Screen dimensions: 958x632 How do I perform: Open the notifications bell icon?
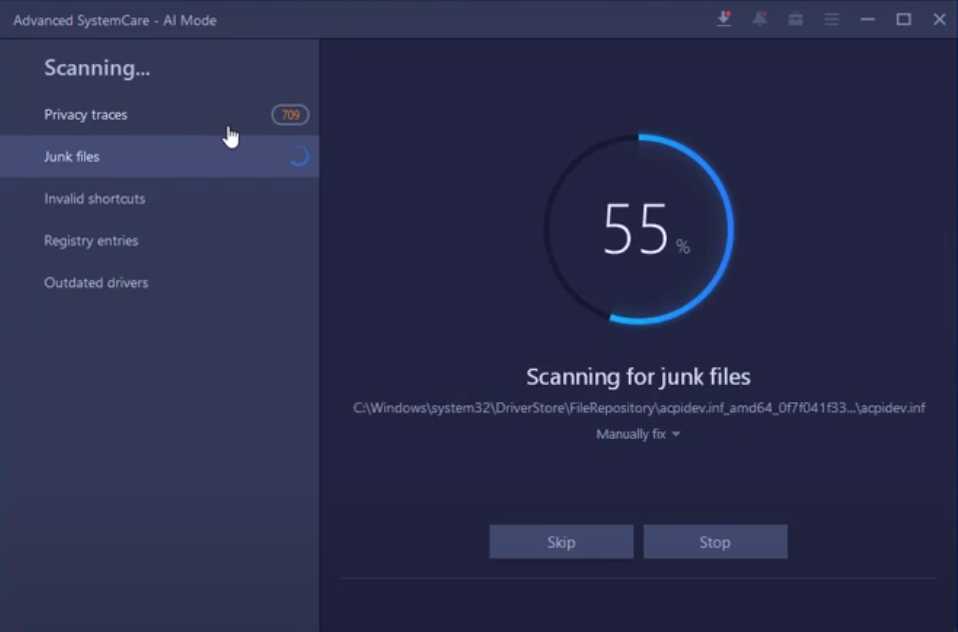(759, 19)
